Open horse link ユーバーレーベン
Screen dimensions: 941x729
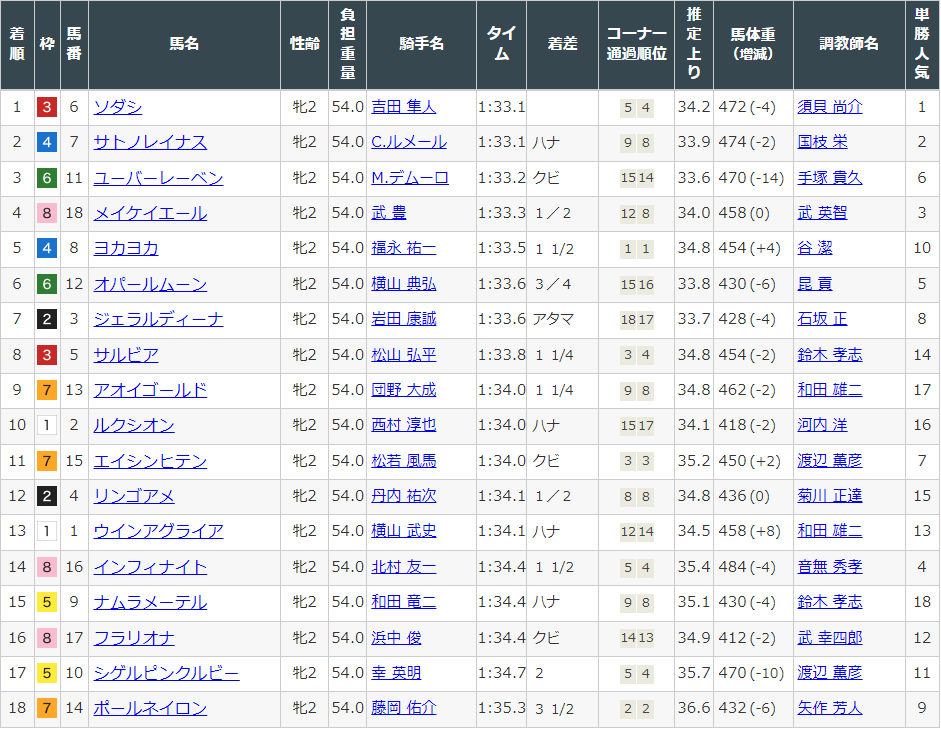coord(158,178)
